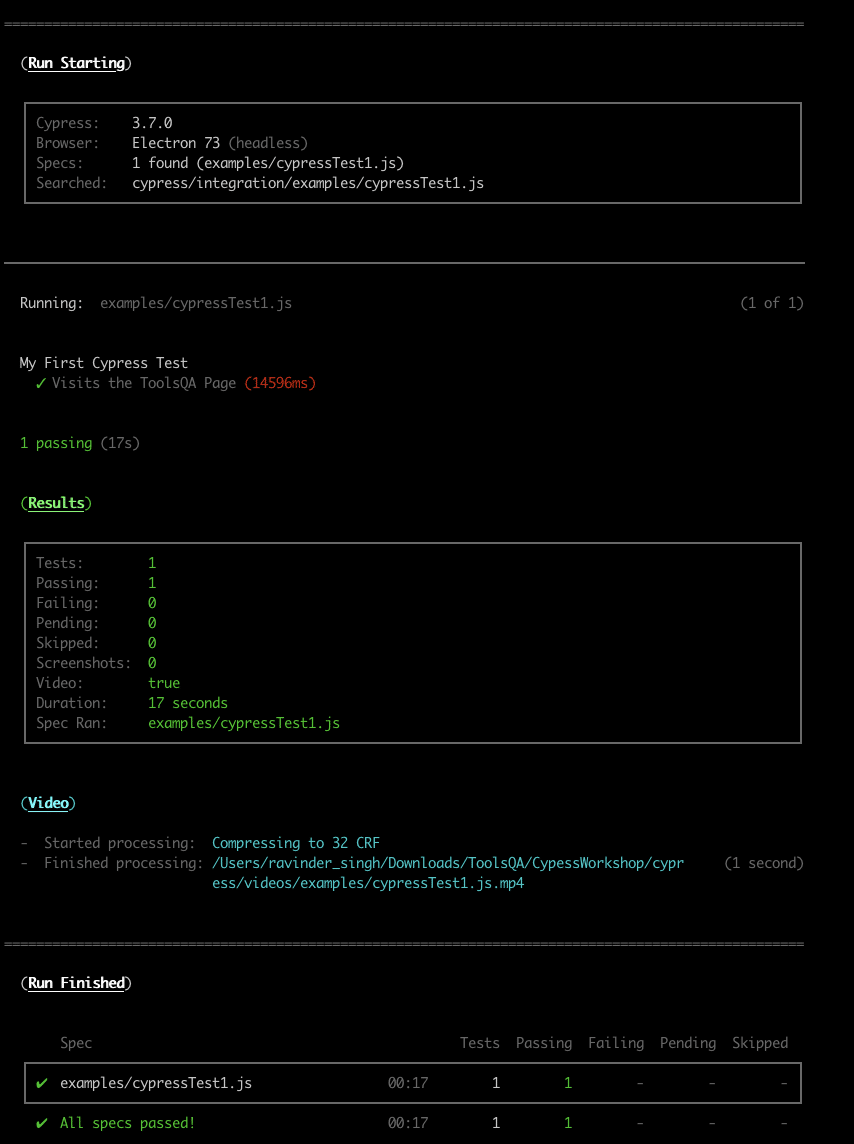Click the green checkmark before Visits the ToolsQA Page
This screenshot has height=1144, width=854.
click(41, 383)
